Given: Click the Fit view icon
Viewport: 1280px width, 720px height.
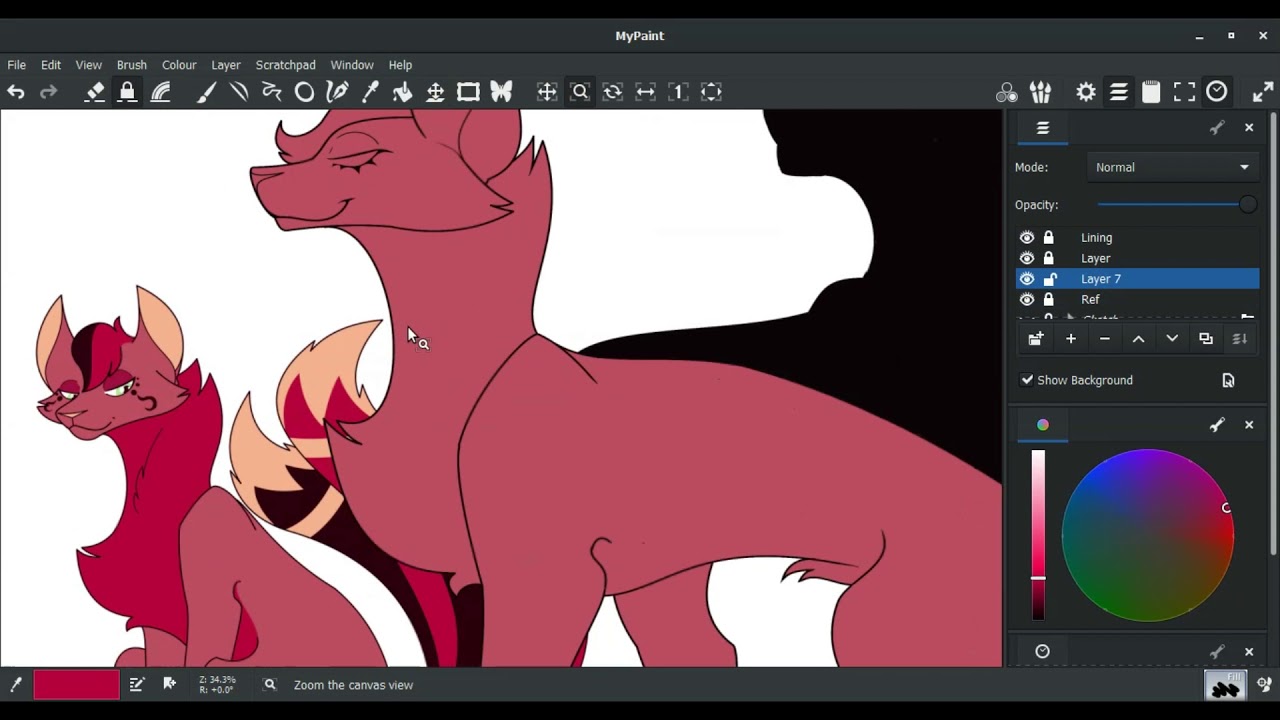Looking at the screenshot, I should pyautogui.click(x=711, y=92).
